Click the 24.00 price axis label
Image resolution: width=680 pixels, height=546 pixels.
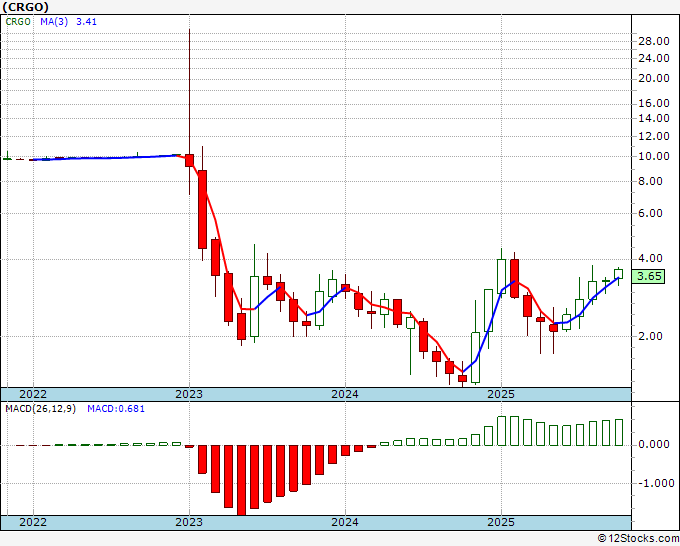click(x=654, y=58)
